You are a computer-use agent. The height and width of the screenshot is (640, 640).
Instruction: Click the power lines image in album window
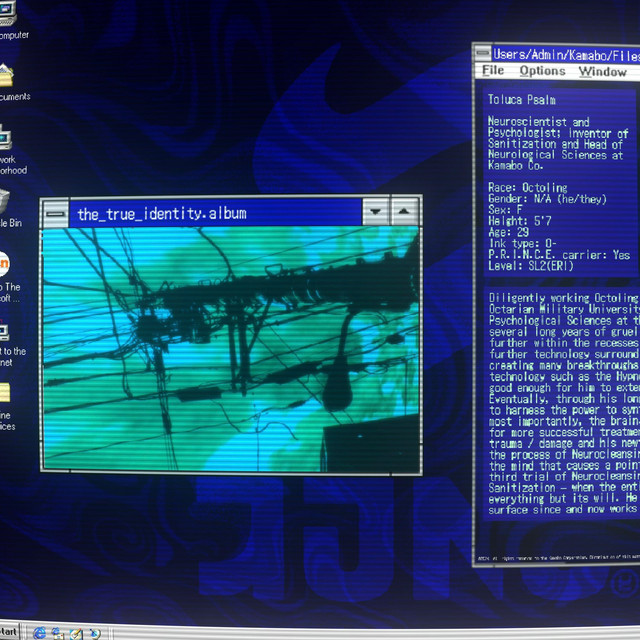(x=231, y=349)
